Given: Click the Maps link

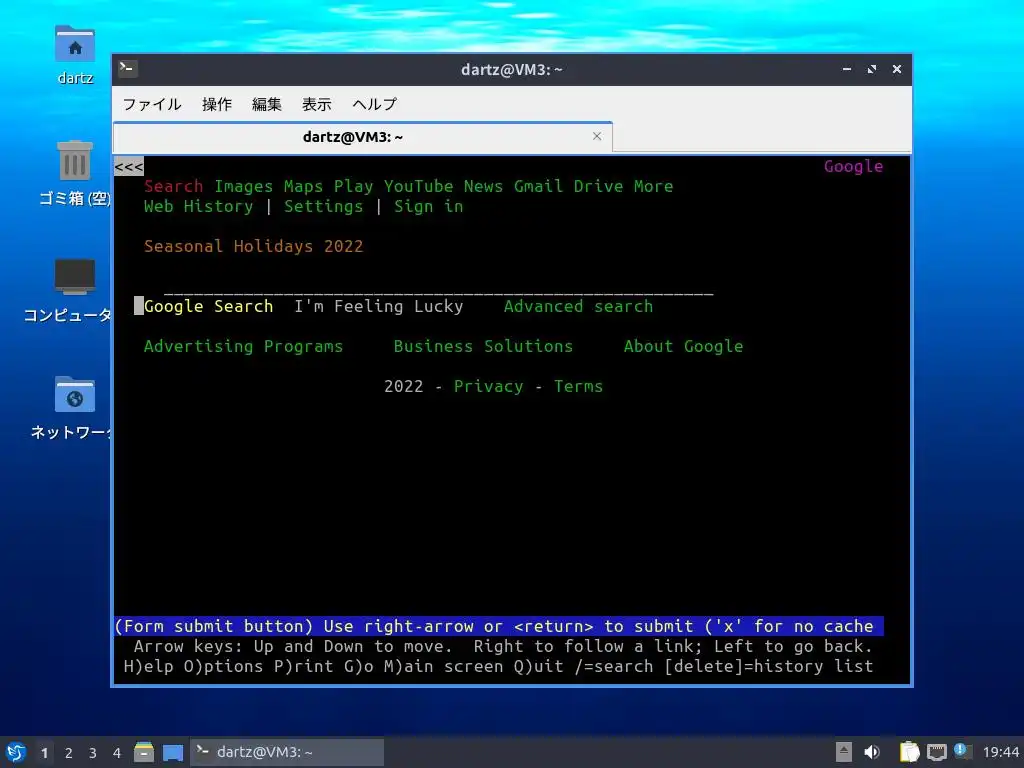Looking at the screenshot, I should [x=304, y=186].
